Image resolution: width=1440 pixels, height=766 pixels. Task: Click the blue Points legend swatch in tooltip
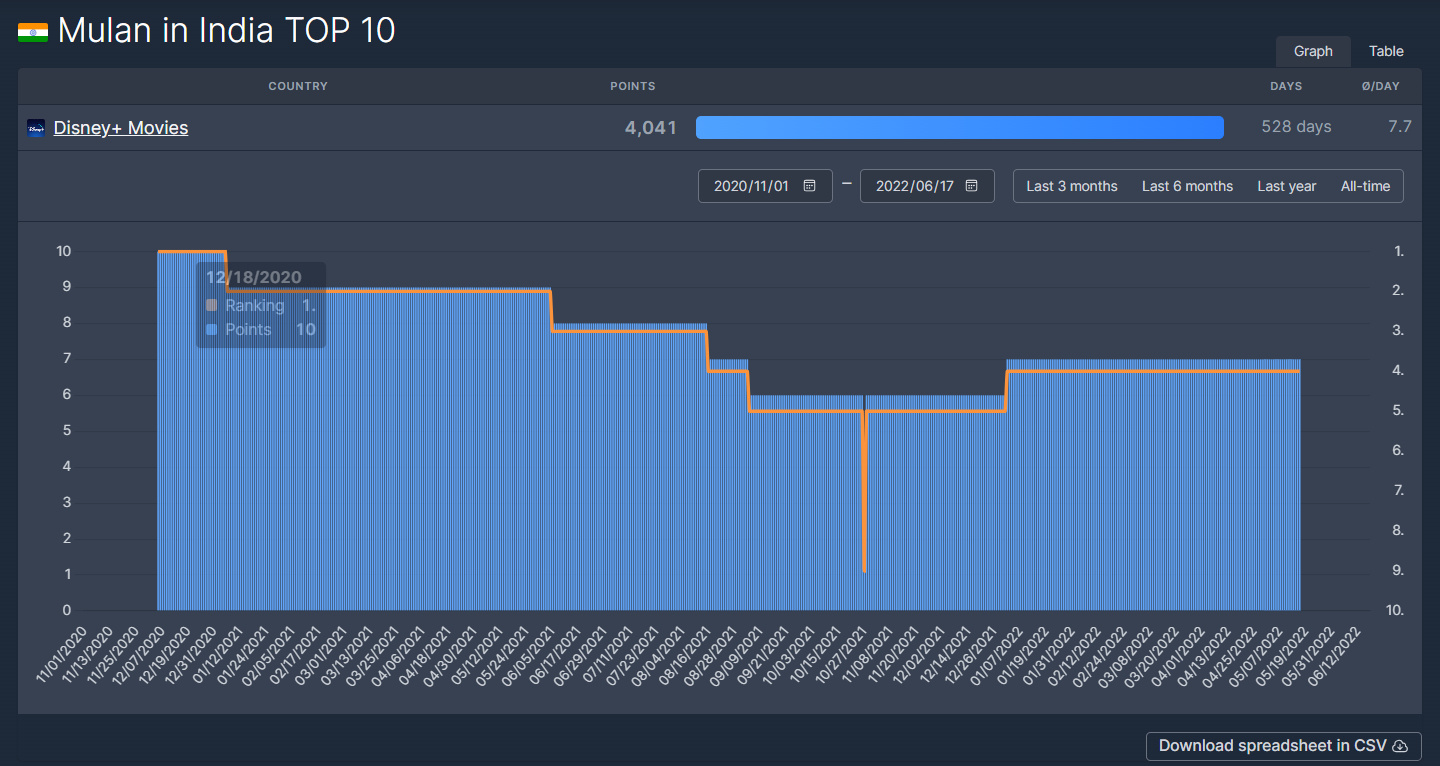[211, 330]
